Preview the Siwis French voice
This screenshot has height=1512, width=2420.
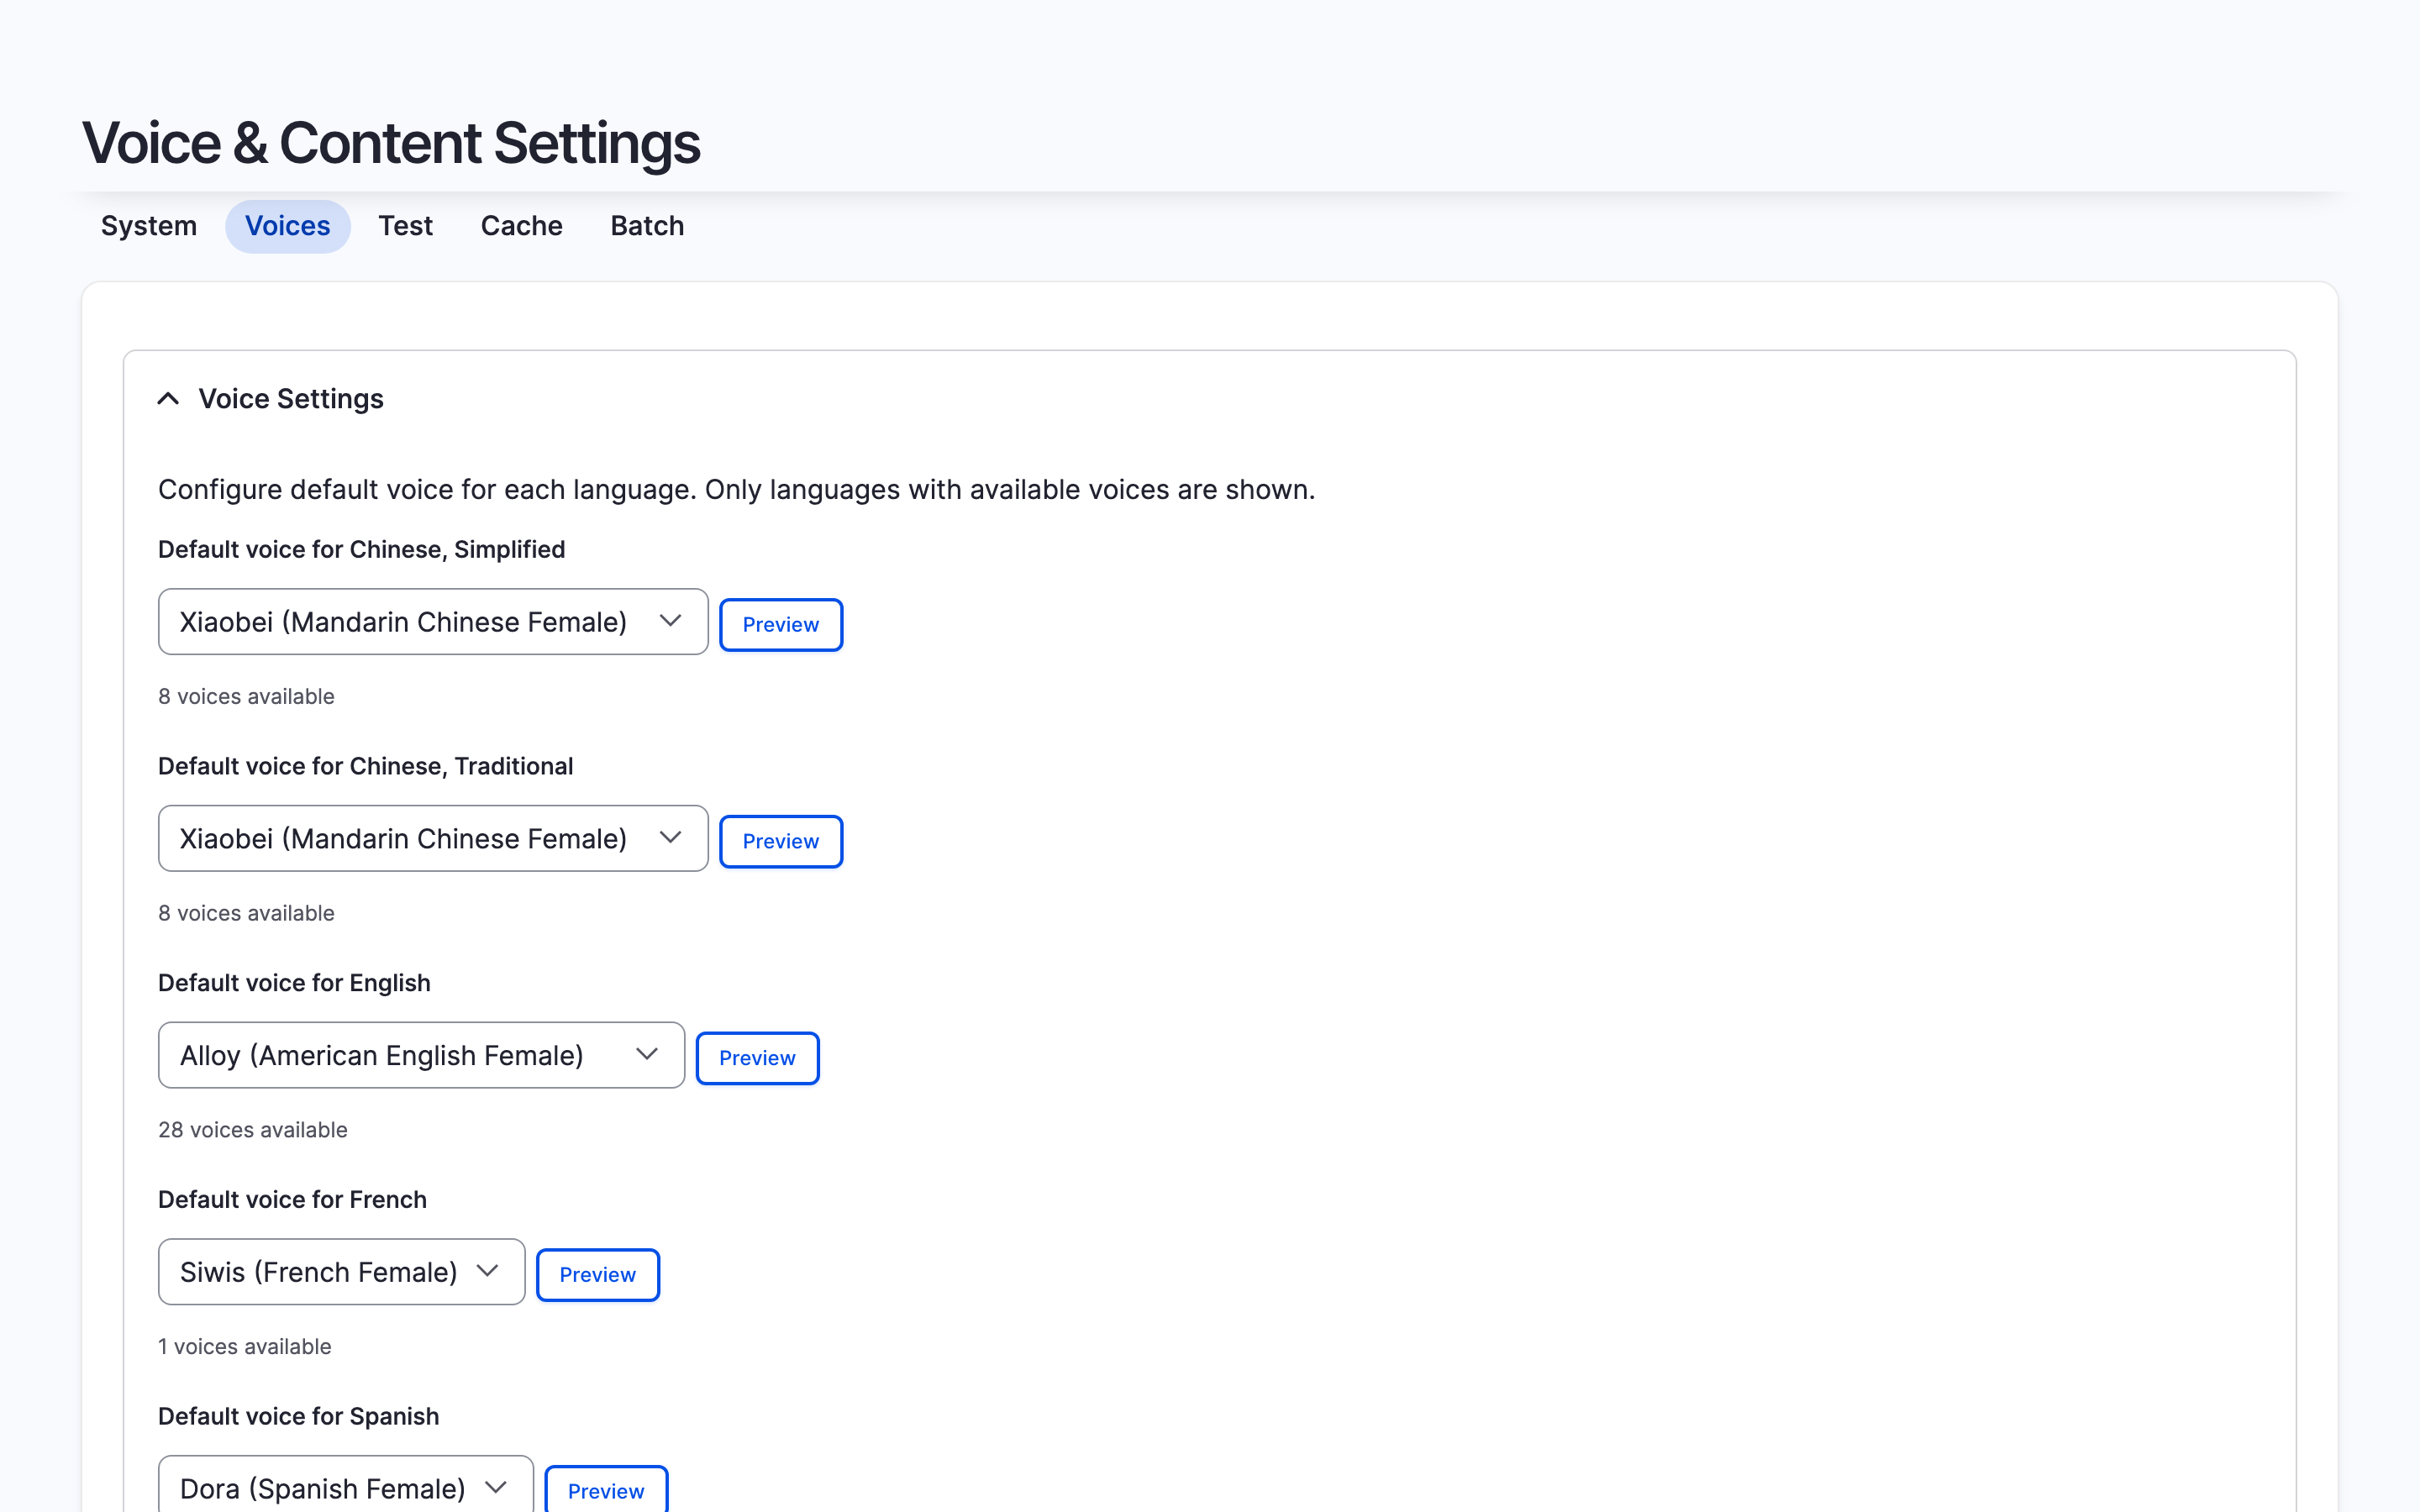coord(598,1275)
